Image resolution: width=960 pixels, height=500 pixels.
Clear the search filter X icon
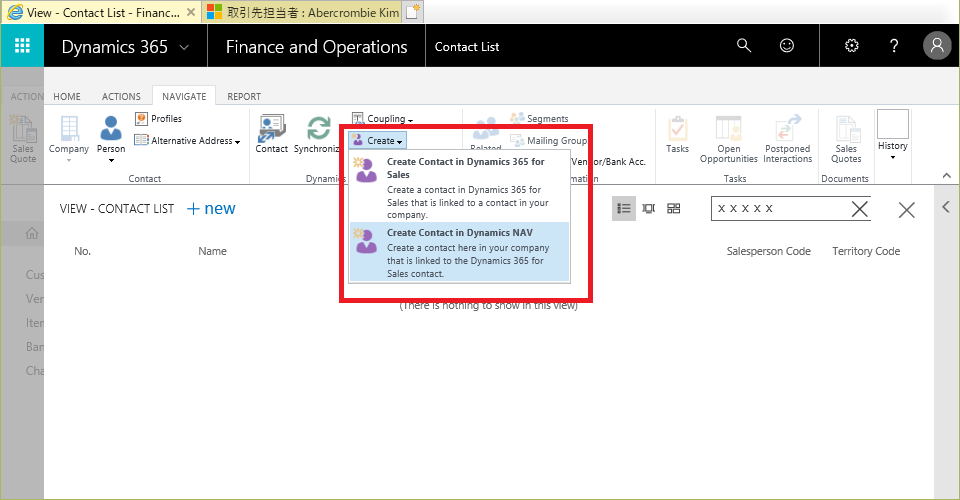(860, 209)
